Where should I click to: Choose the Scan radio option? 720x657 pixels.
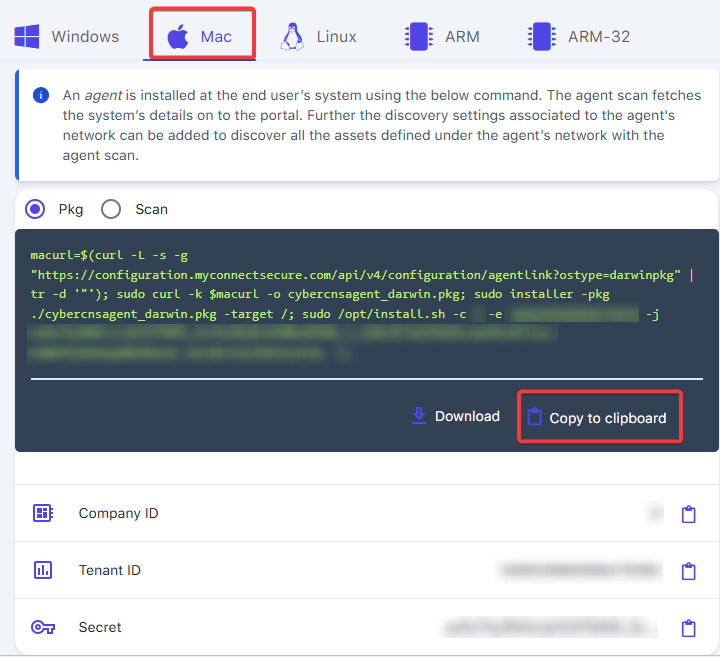coord(111,209)
